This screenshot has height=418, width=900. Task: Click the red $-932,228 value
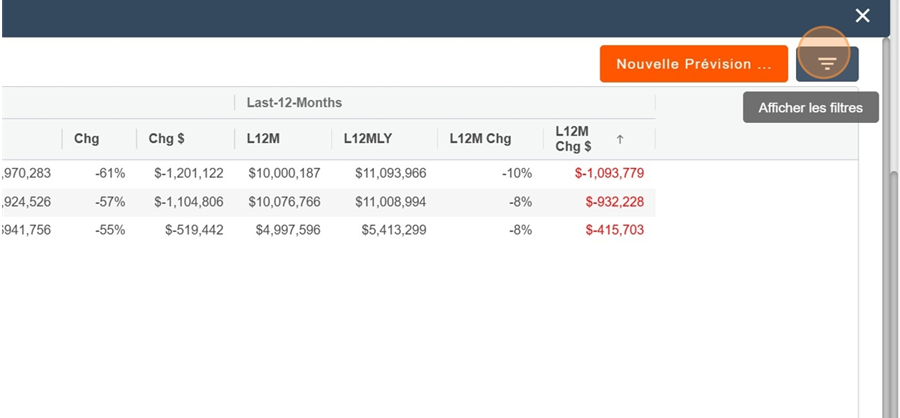613,202
